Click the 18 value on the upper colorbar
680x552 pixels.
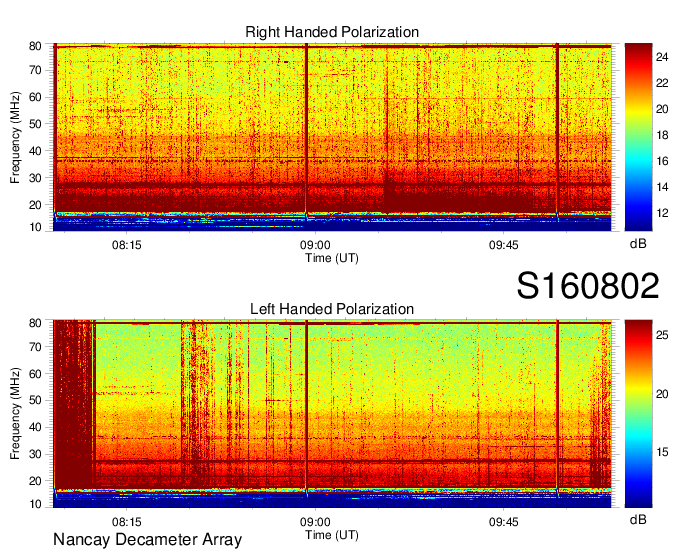click(x=662, y=135)
